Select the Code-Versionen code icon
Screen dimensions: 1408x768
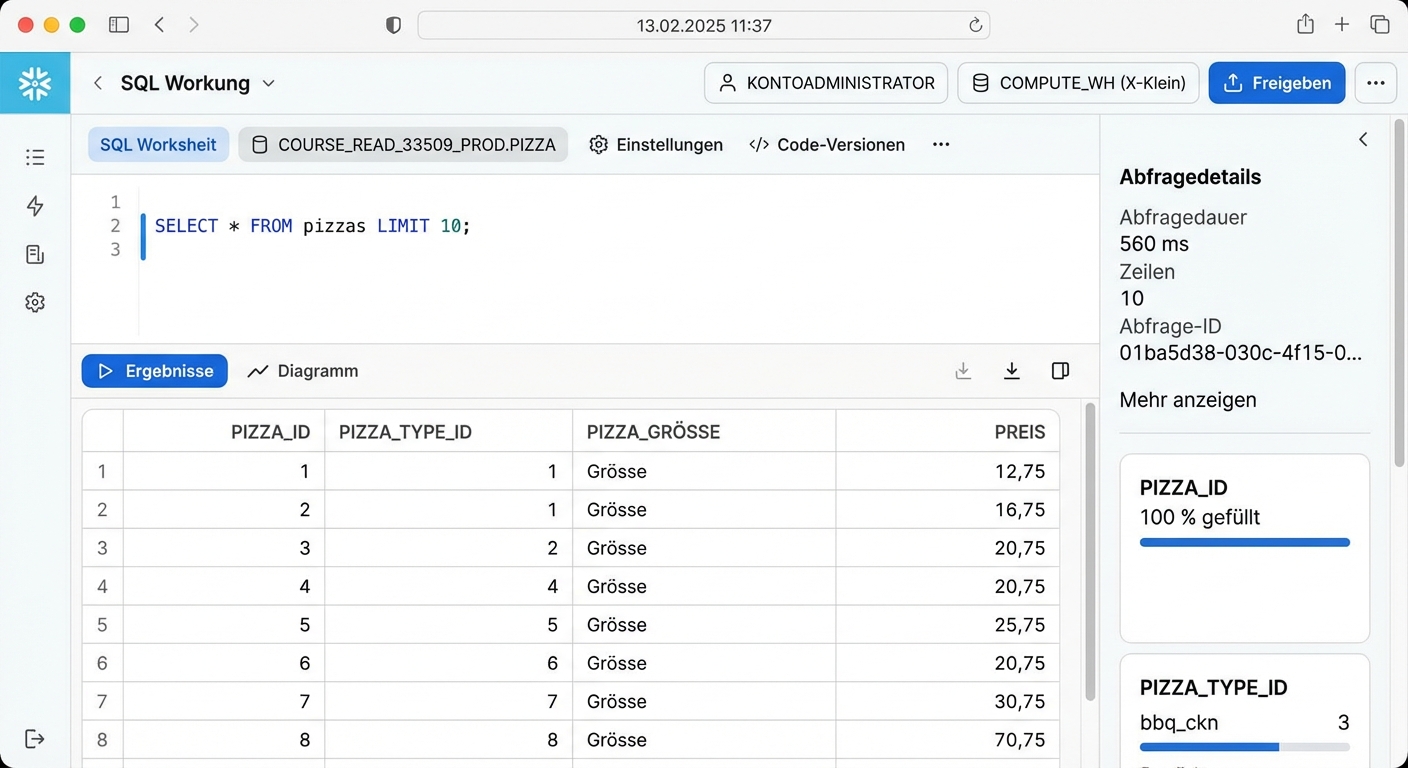pos(759,145)
